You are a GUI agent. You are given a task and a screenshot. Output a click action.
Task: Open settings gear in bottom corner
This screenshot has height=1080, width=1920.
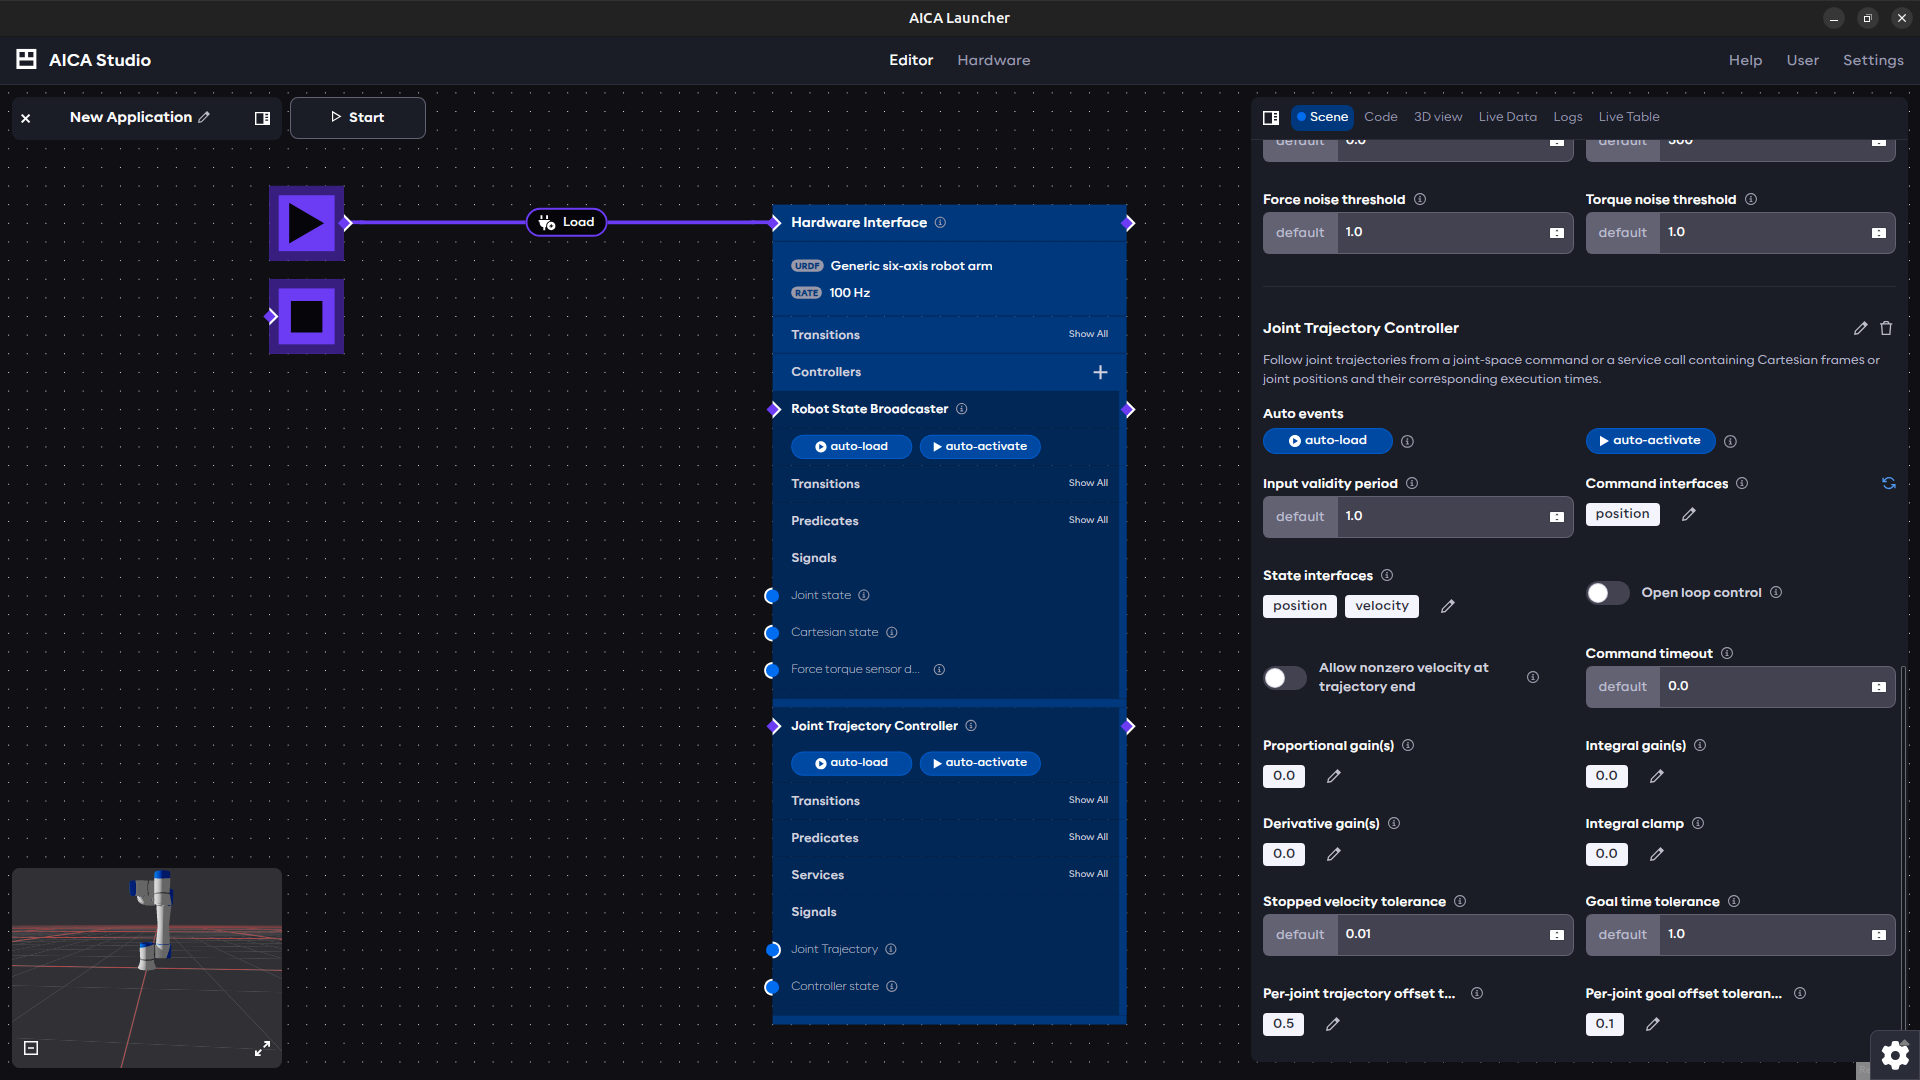coord(1894,1055)
